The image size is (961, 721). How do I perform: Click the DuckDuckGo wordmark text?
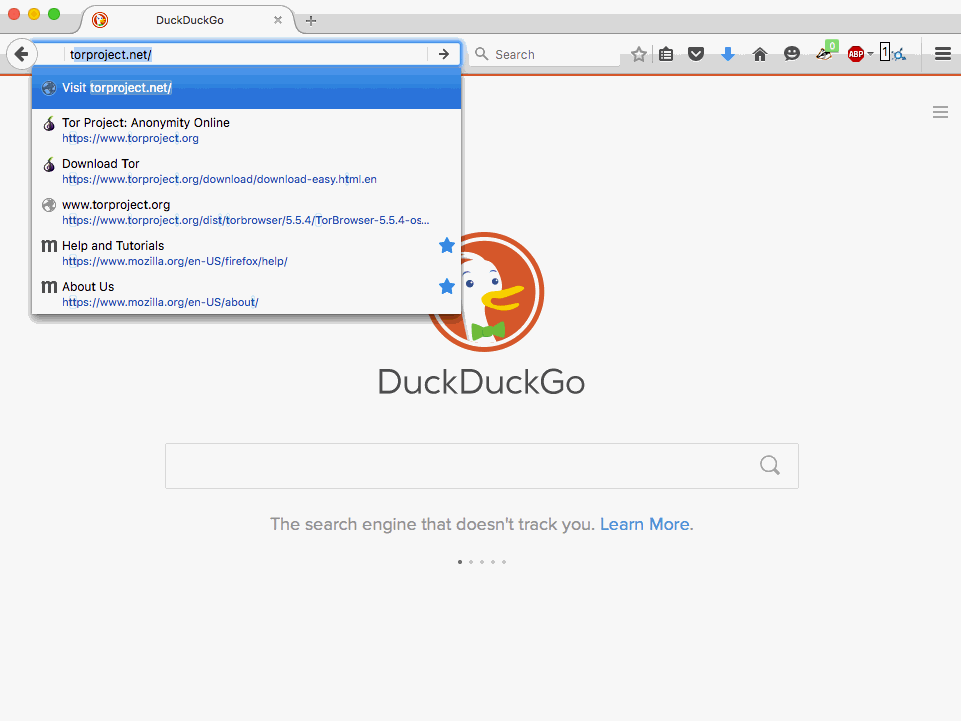(x=481, y=382)
